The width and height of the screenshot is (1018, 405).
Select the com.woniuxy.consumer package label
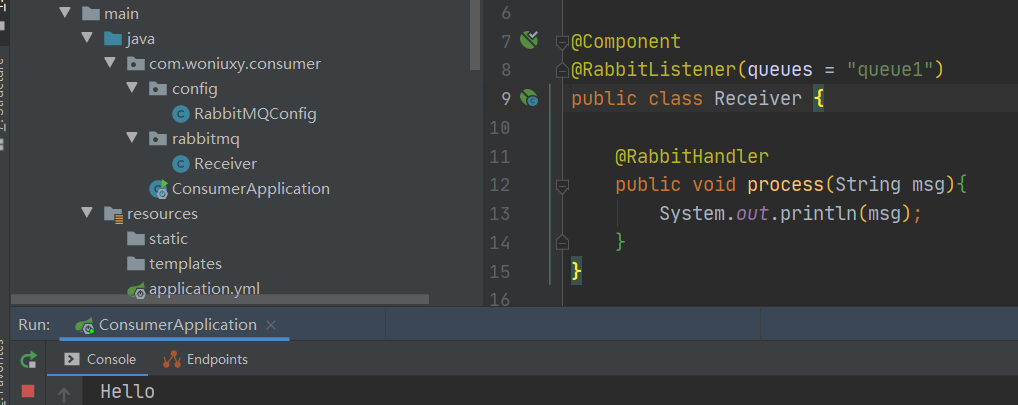coord(235,64)
